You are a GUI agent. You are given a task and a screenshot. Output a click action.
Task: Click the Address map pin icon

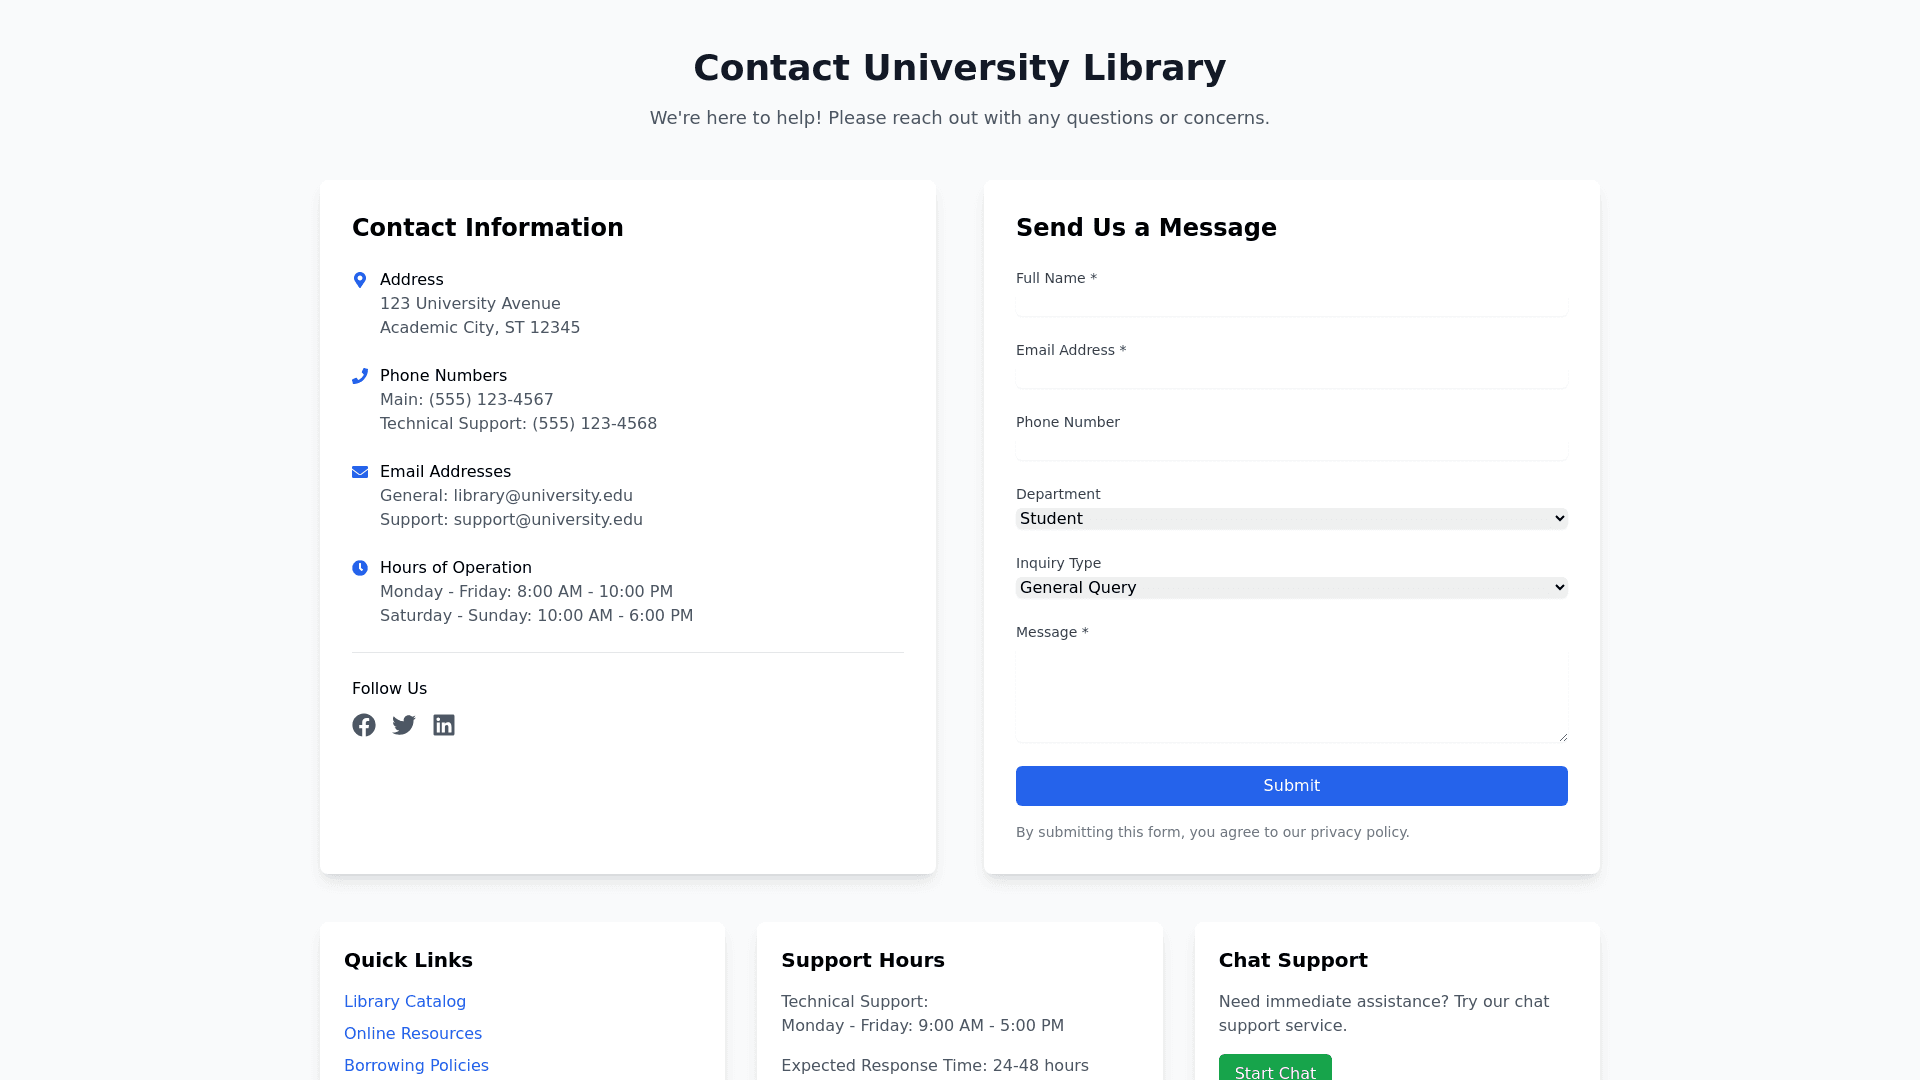[360, 280]
